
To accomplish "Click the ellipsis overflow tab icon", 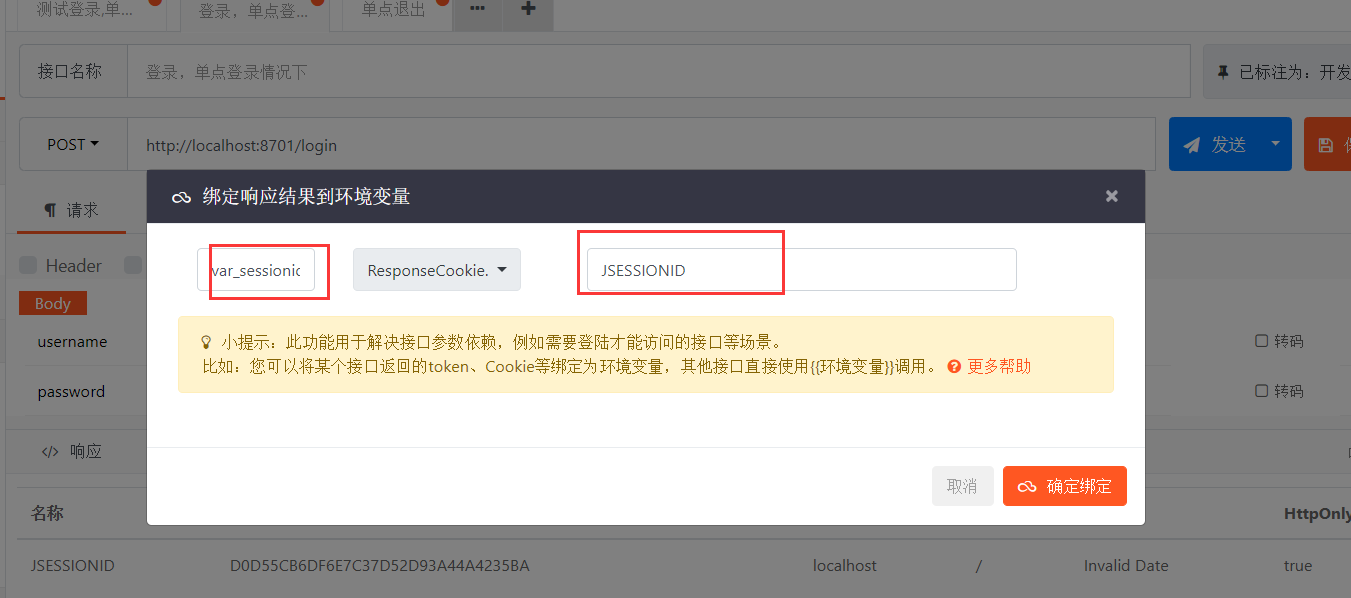I will 476,11.
